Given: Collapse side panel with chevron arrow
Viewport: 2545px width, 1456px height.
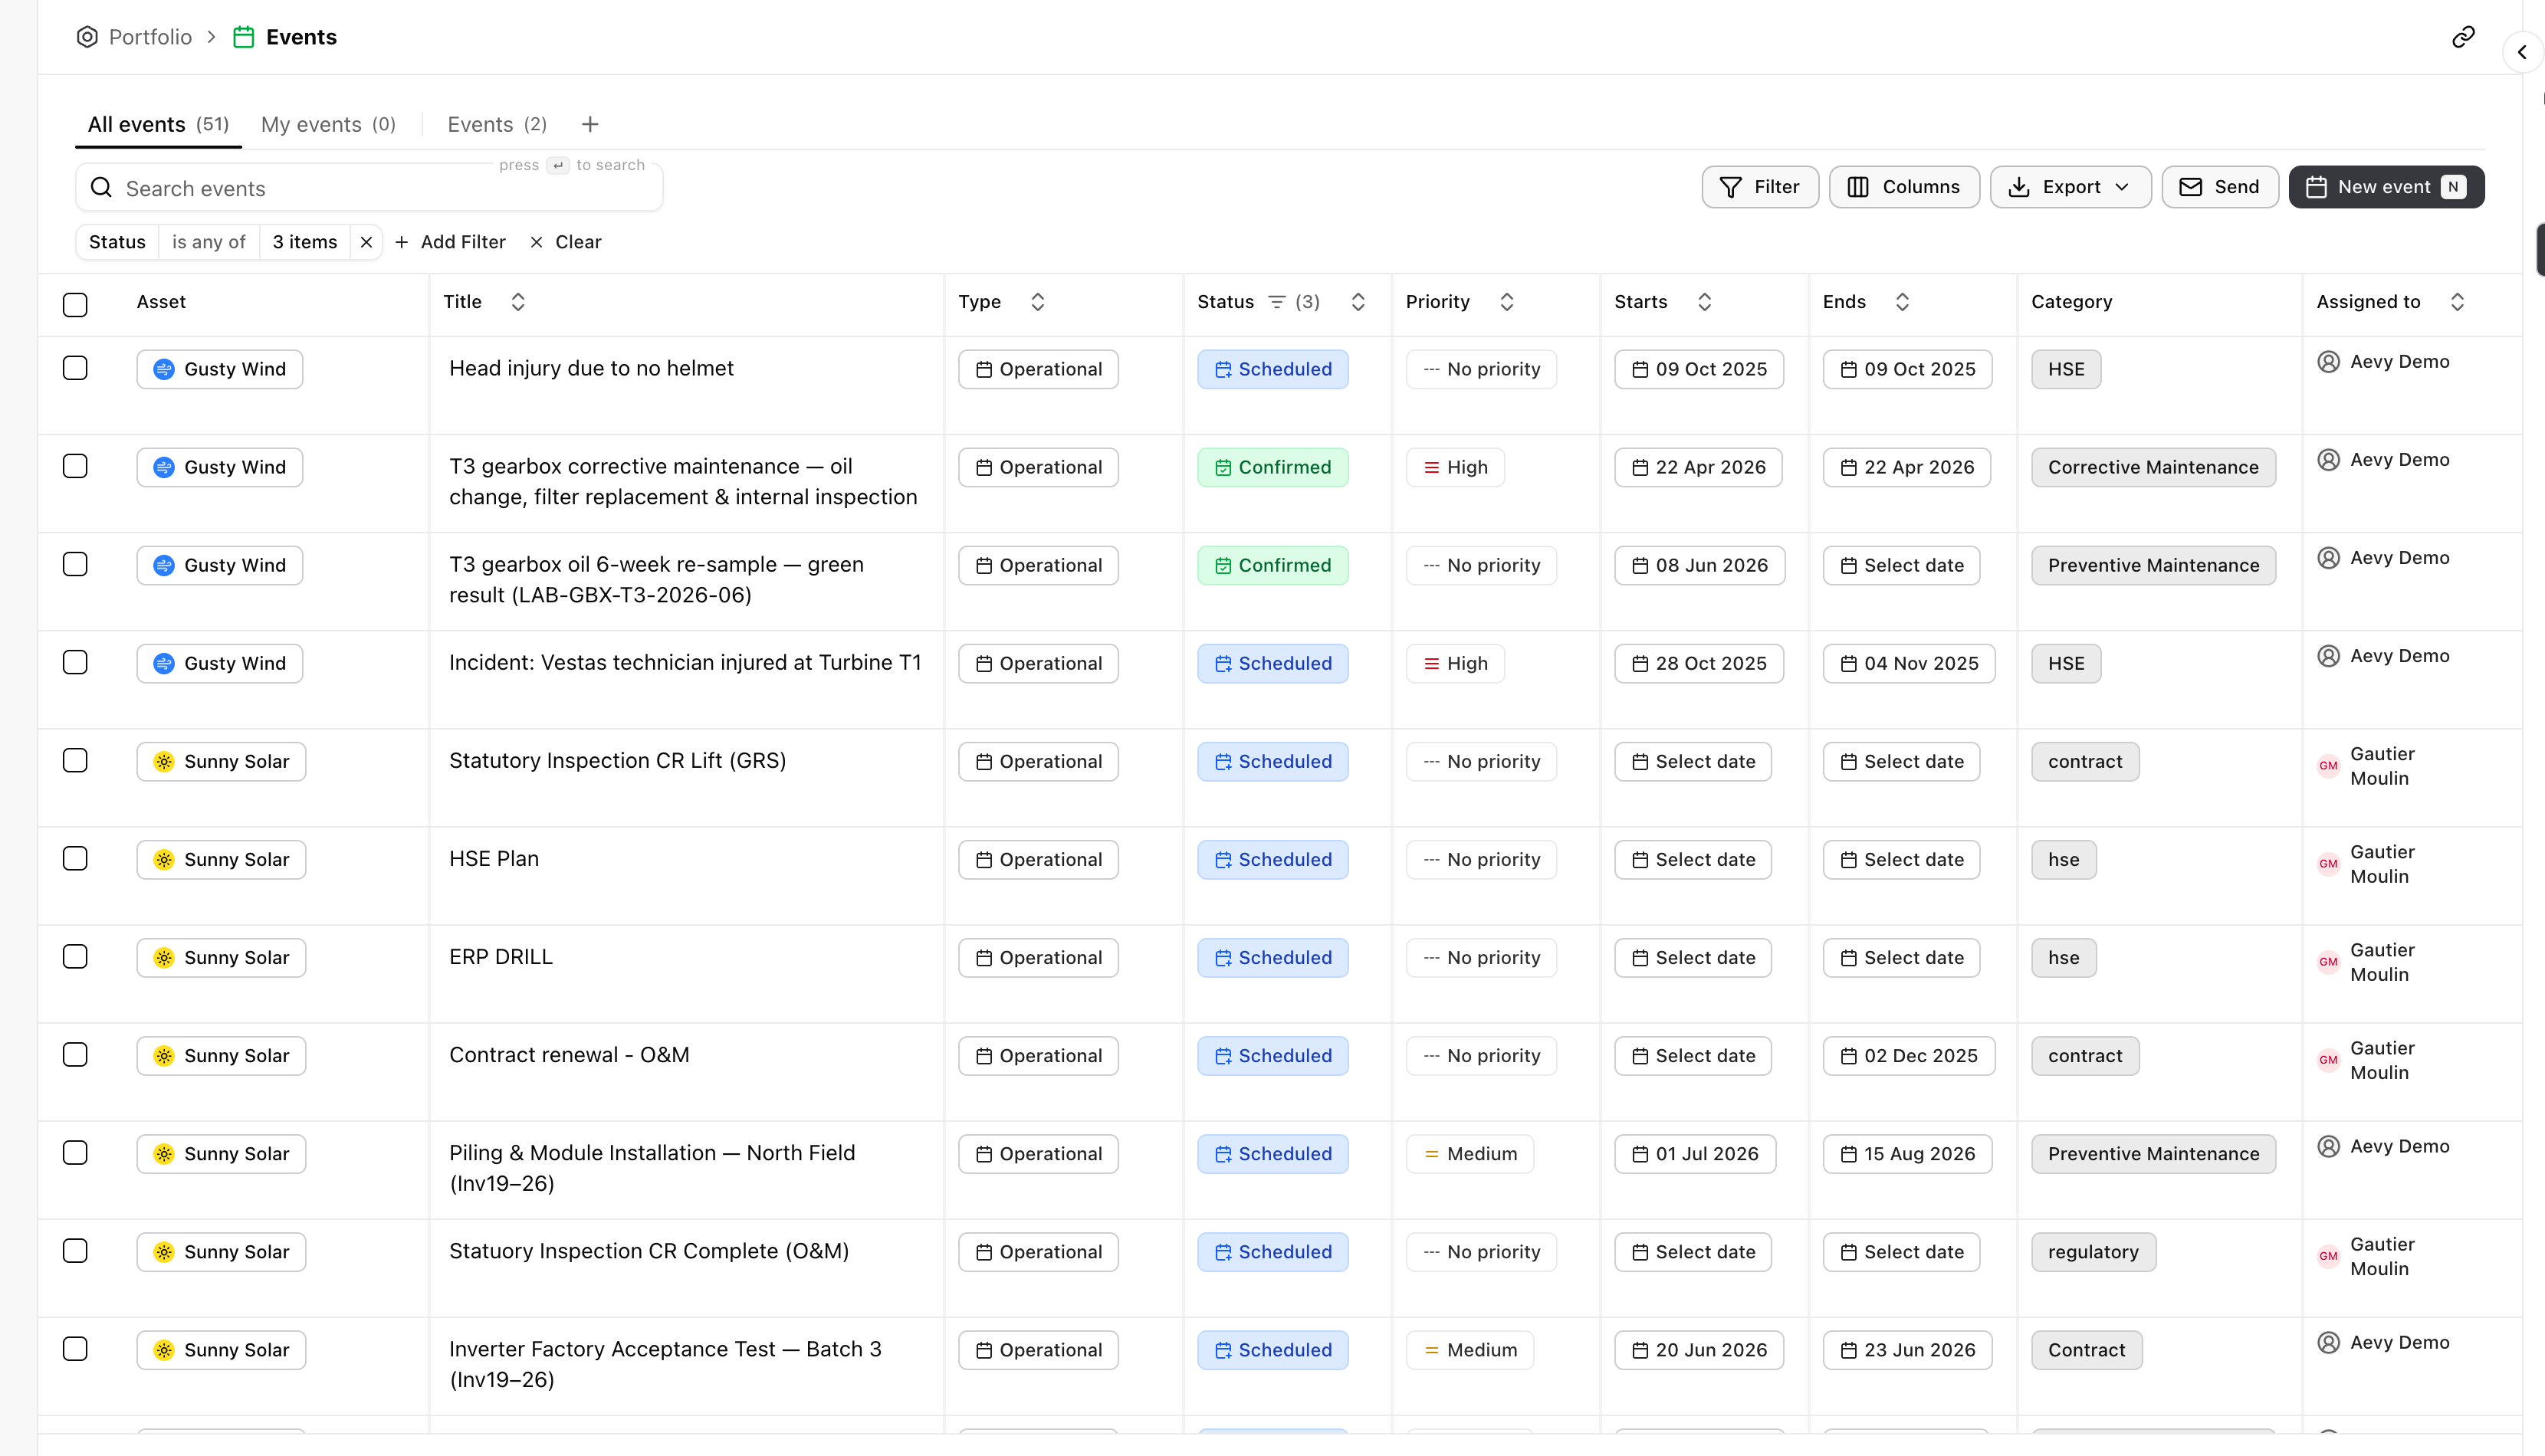Looking at the screenshot, I should pos(2522,52).
